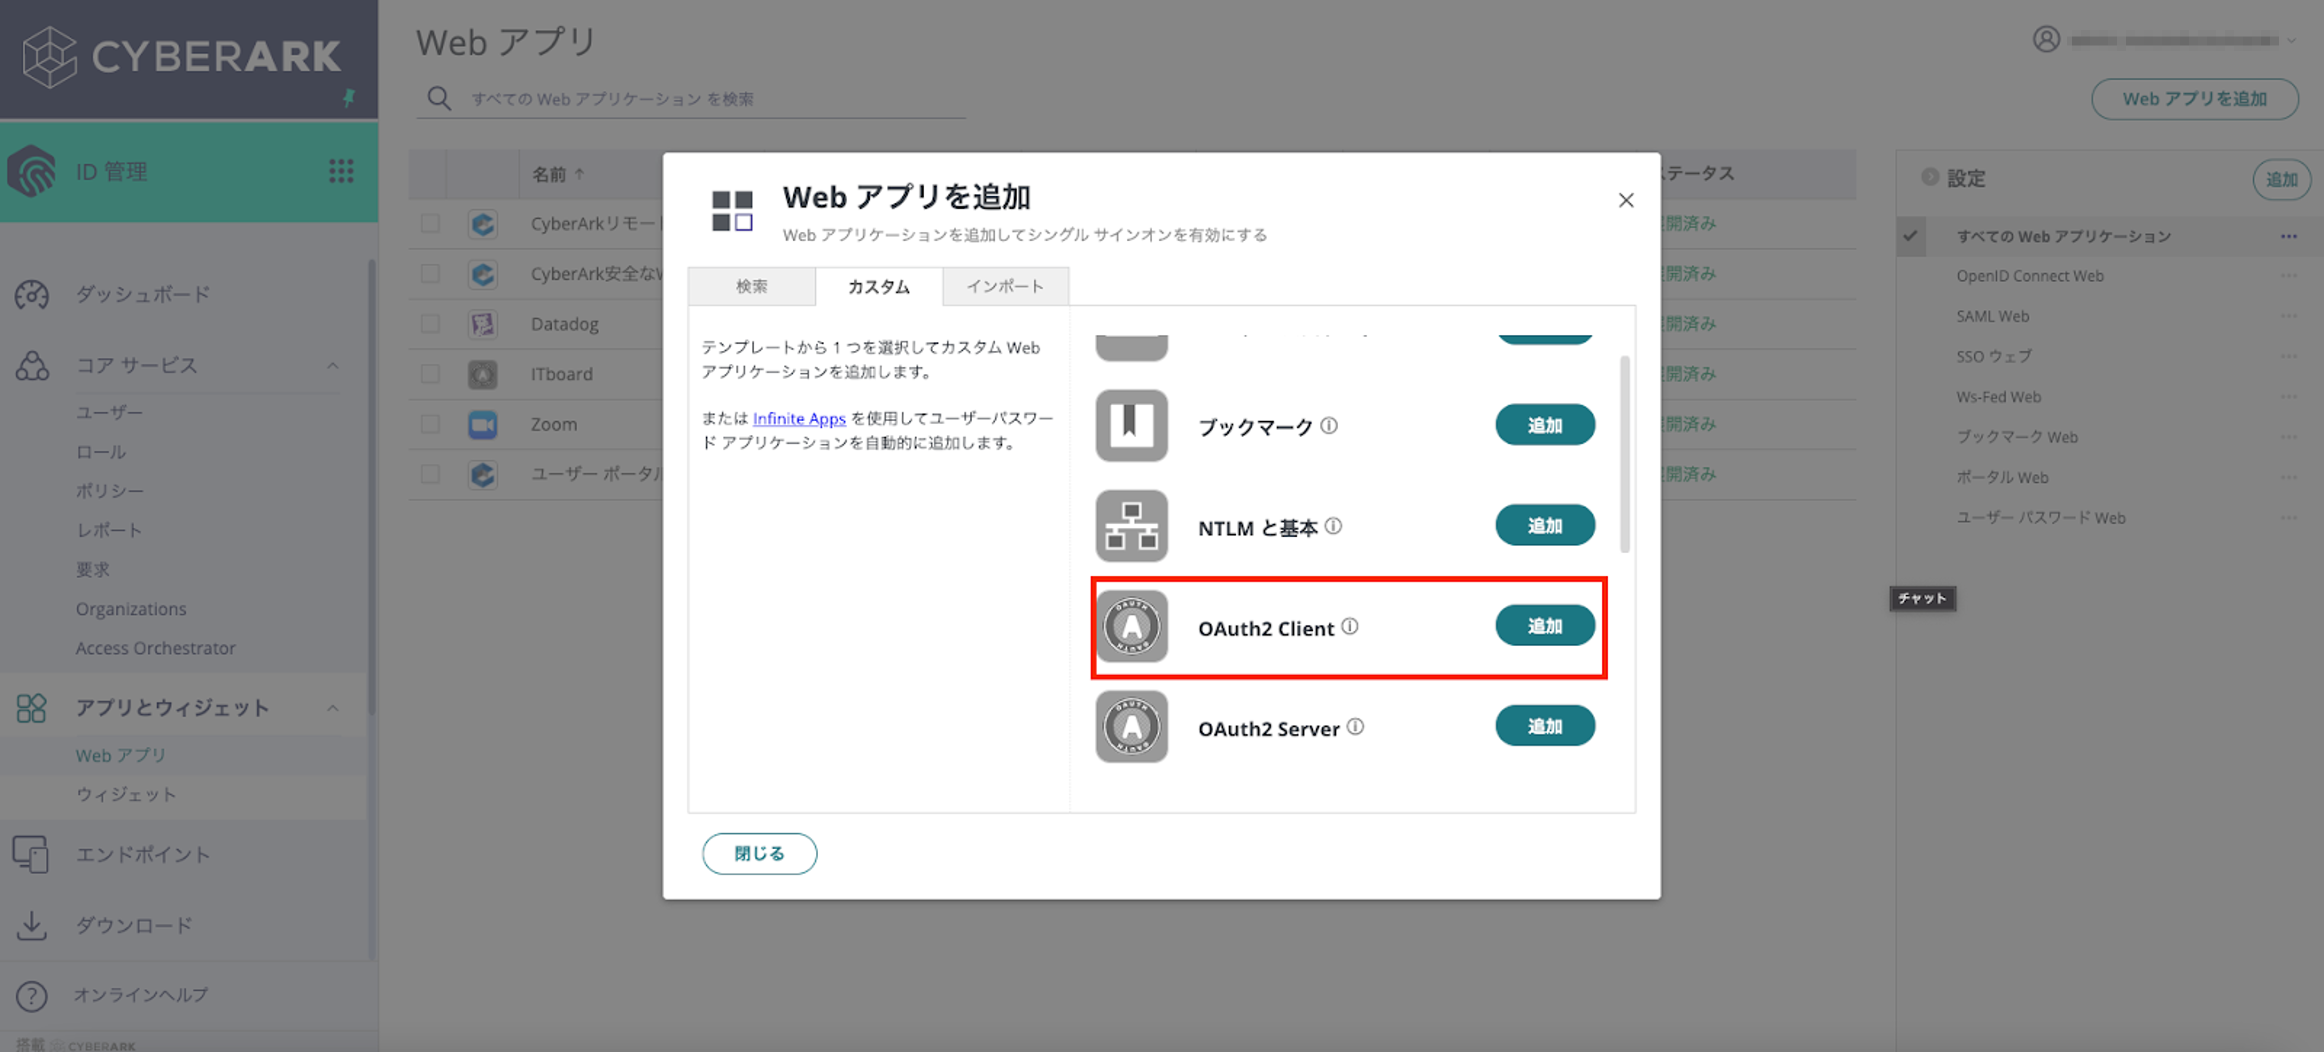Open the app grid menu beside ID 管理
2324x1052 pixels.
(x=341, y=171)
